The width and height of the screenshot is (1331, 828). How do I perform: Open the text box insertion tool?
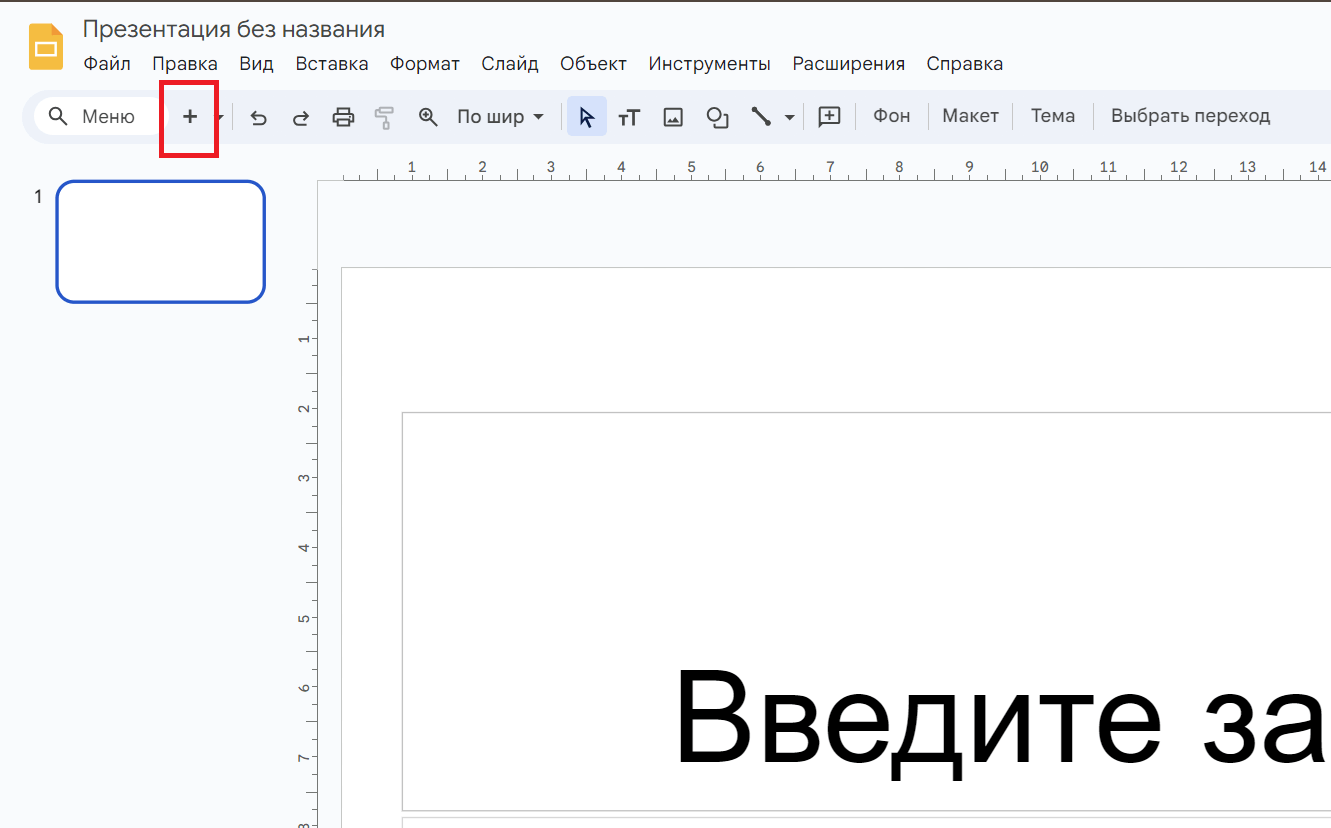point(629,116)
